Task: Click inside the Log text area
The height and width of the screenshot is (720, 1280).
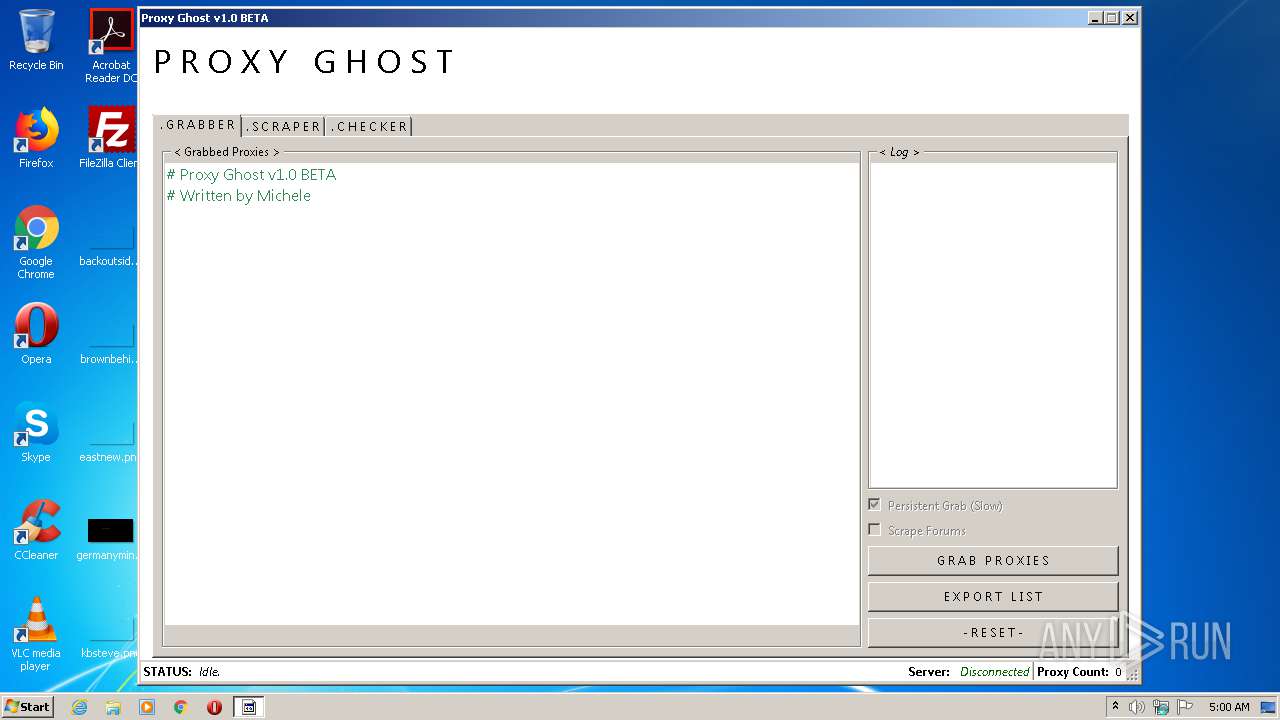Action: point(993,325)
